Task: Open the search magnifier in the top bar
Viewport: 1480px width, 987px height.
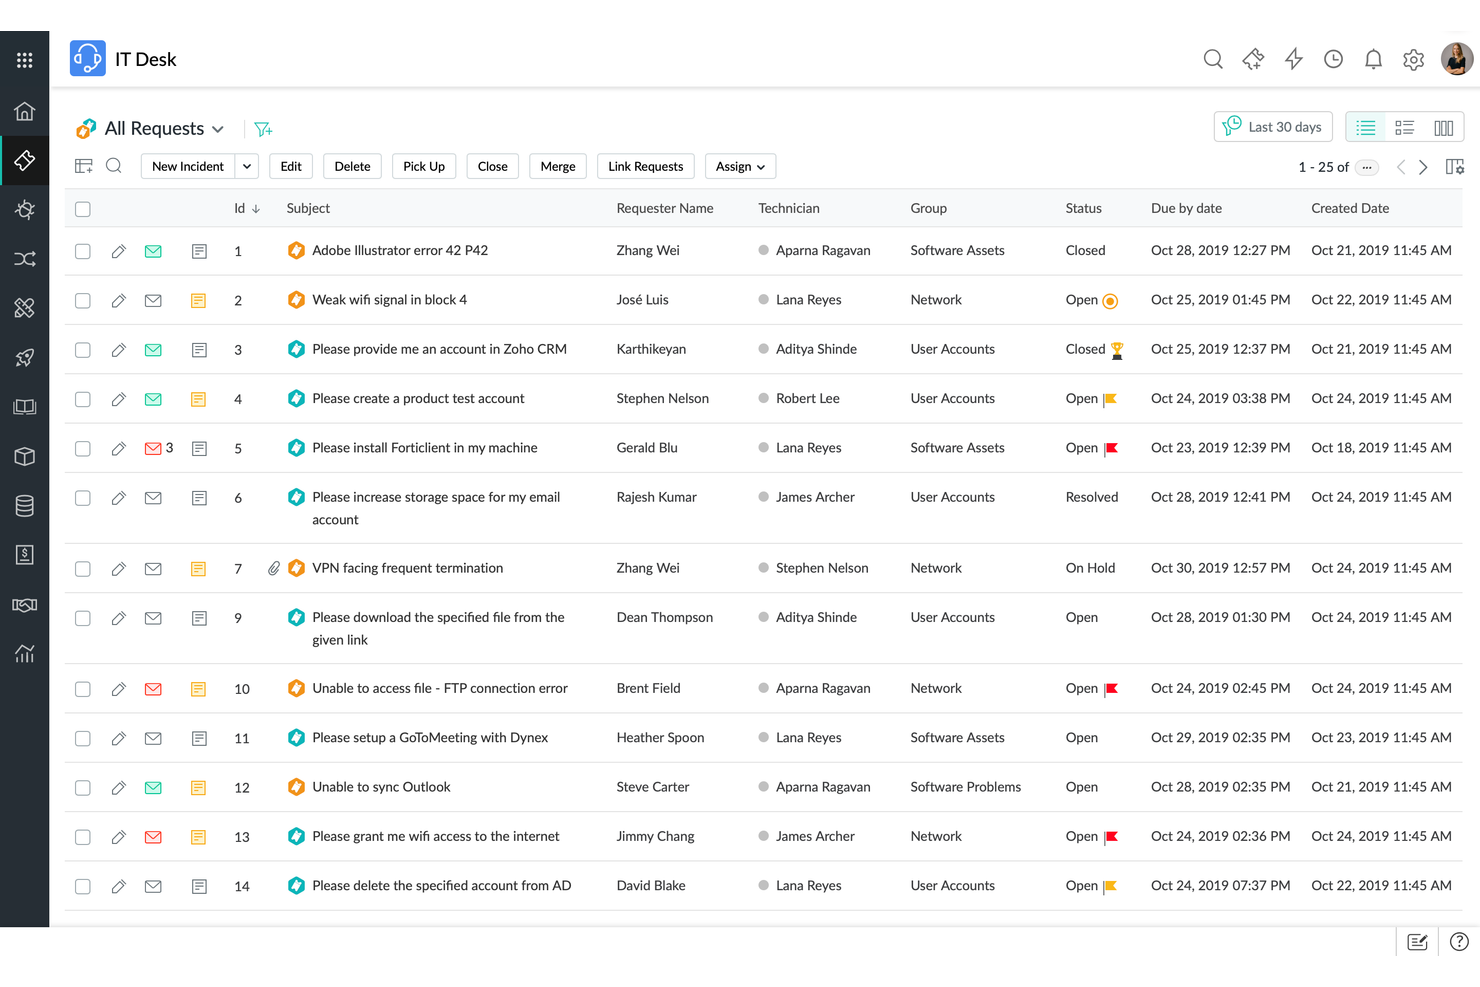Action: pyautogui.click(x=1213, y=59)
